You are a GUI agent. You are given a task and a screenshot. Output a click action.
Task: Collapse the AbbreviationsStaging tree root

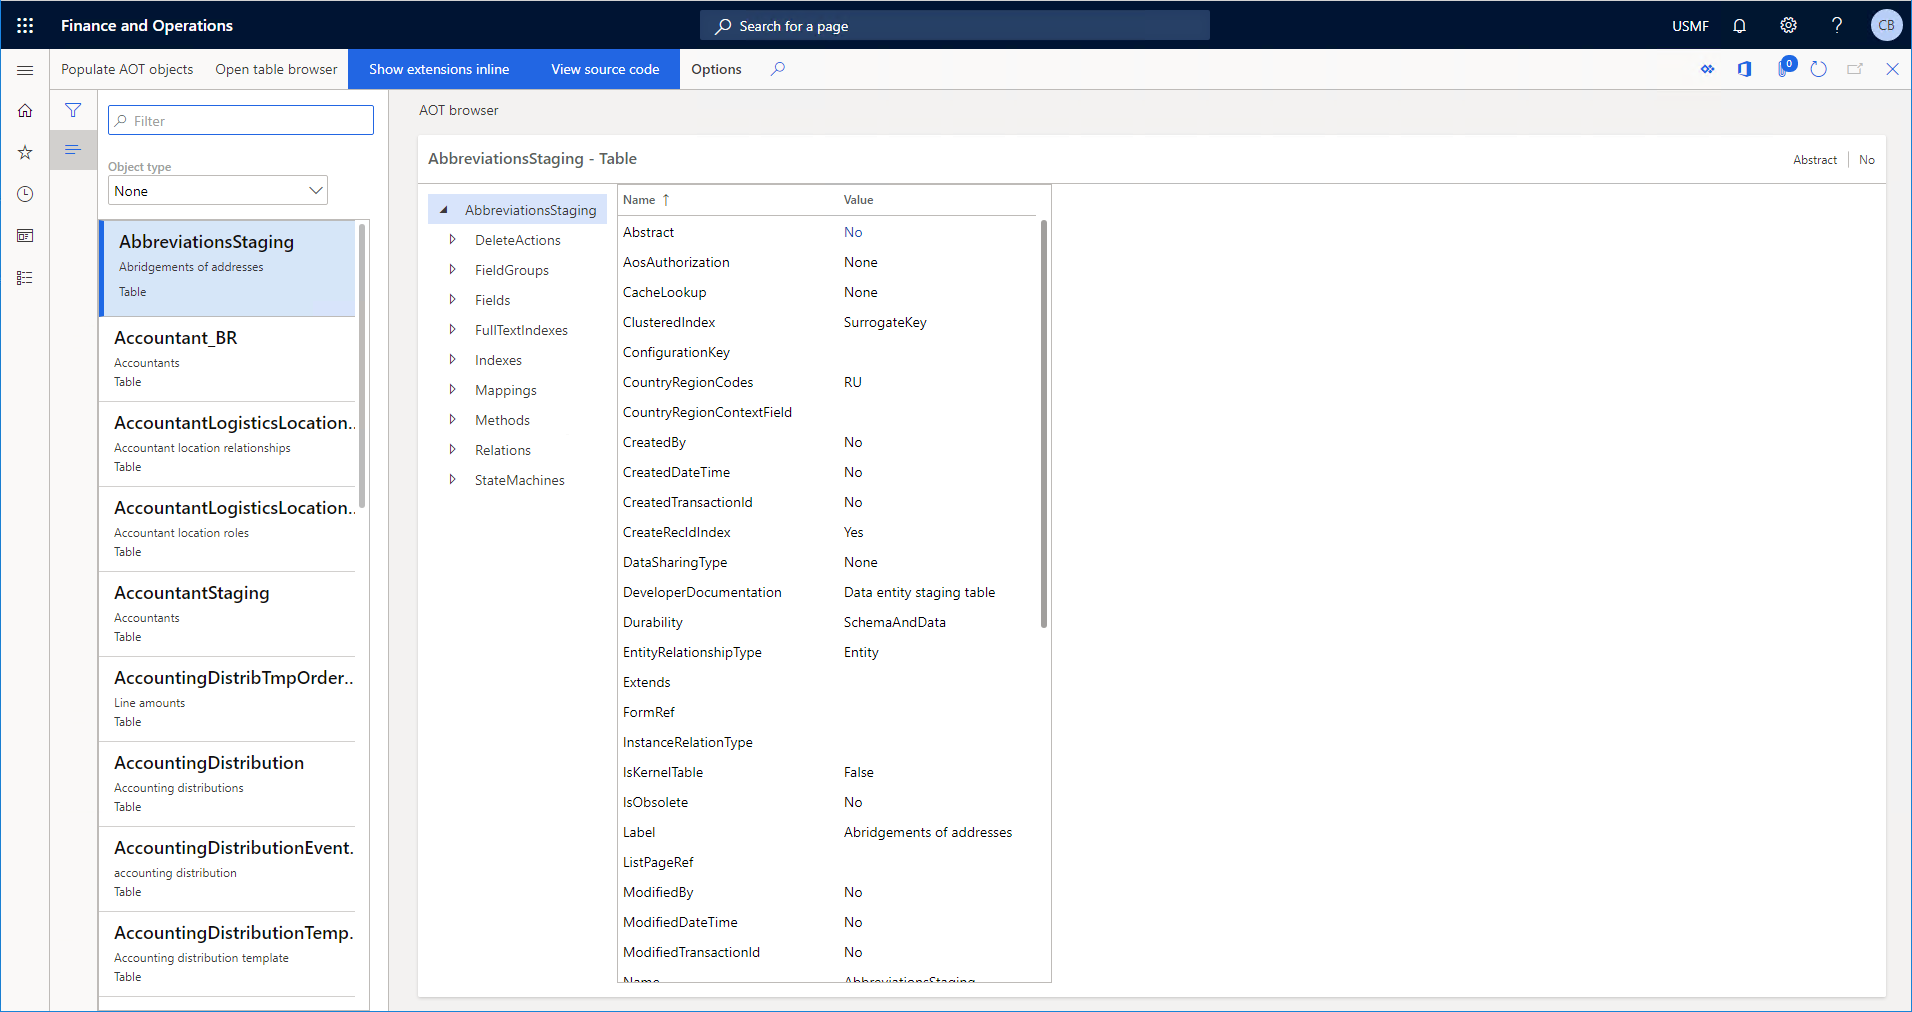(x=443, y=210)
